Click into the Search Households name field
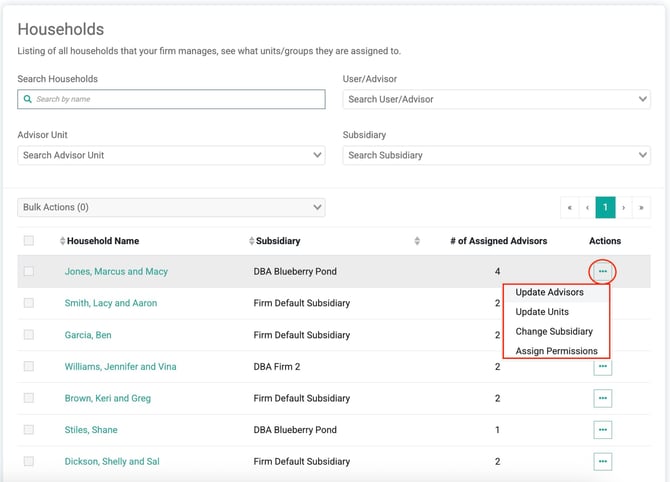Viewport: 670px width, 482px height. tap(171, 99)
